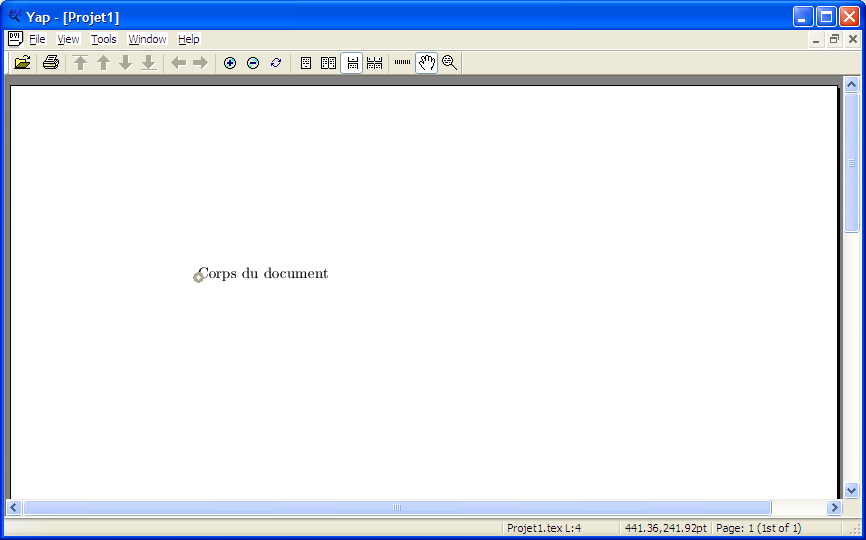Click the horizontal scrollbar right arrow
This screenshot has height=540, width=866.
[834, 507]
